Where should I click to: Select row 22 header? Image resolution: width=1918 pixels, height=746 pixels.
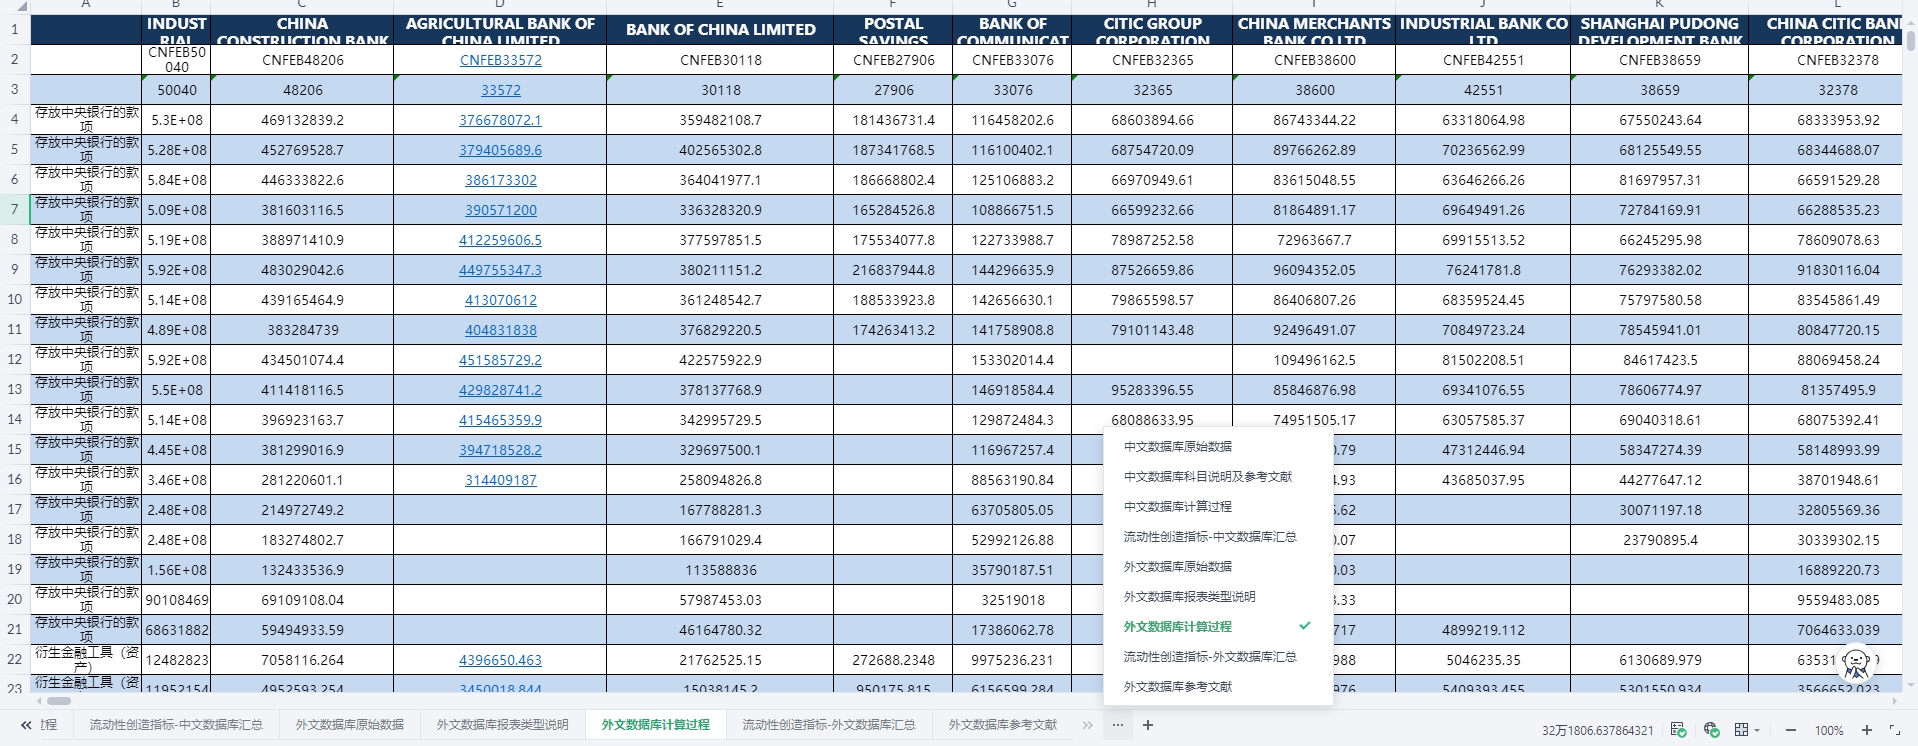coord(15,660)
